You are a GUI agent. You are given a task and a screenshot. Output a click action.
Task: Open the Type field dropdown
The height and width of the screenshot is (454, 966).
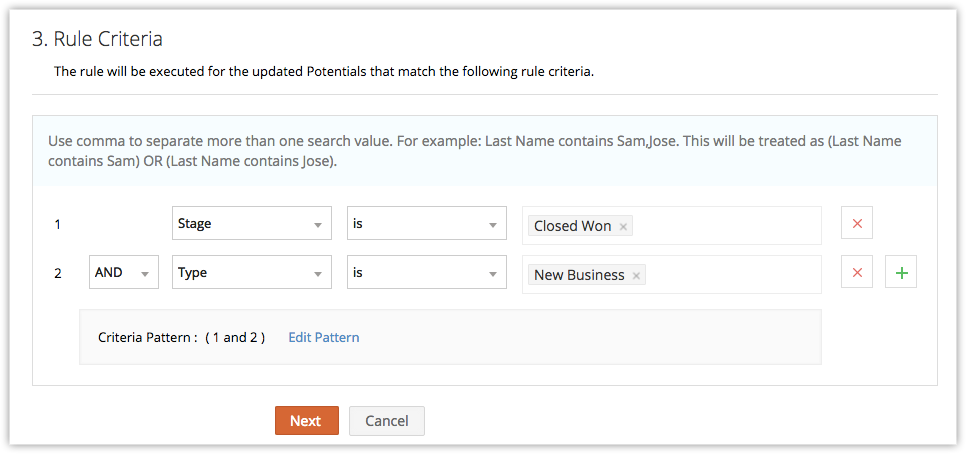(251, 273)
